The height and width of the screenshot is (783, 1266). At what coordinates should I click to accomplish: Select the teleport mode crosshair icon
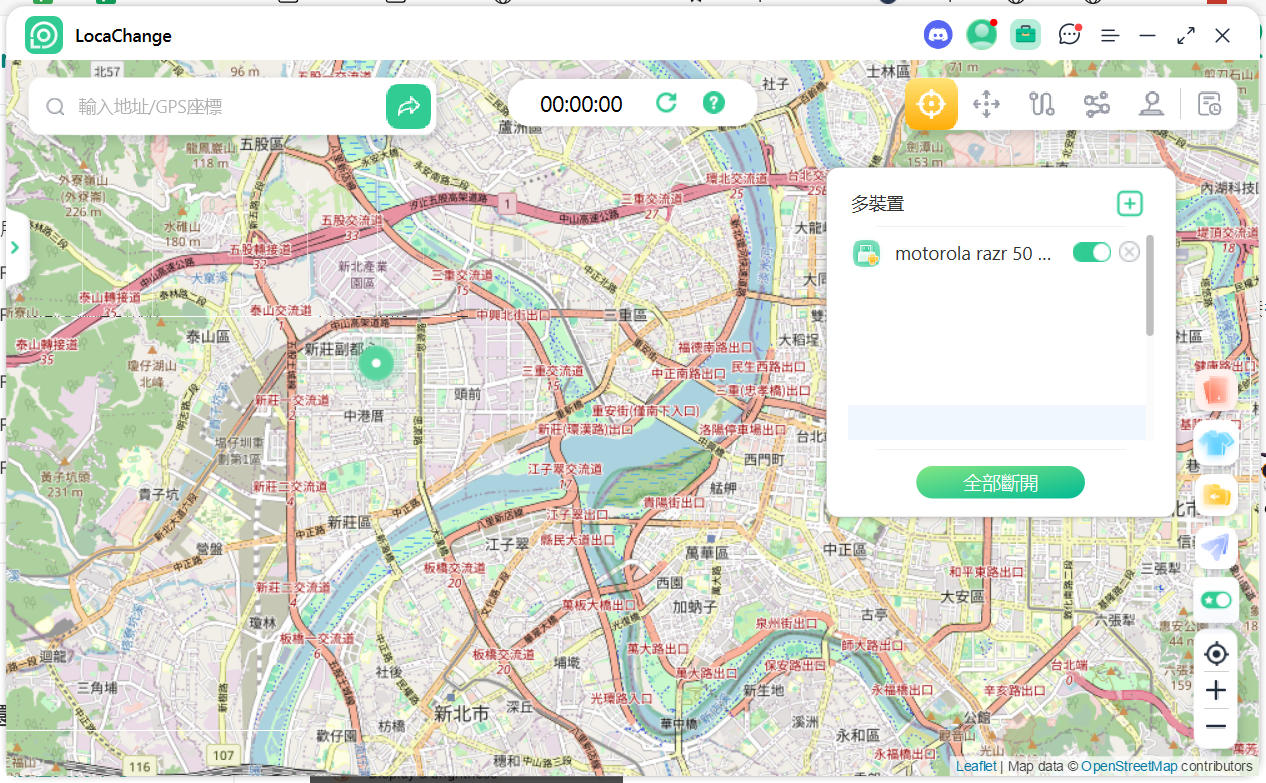931,104
